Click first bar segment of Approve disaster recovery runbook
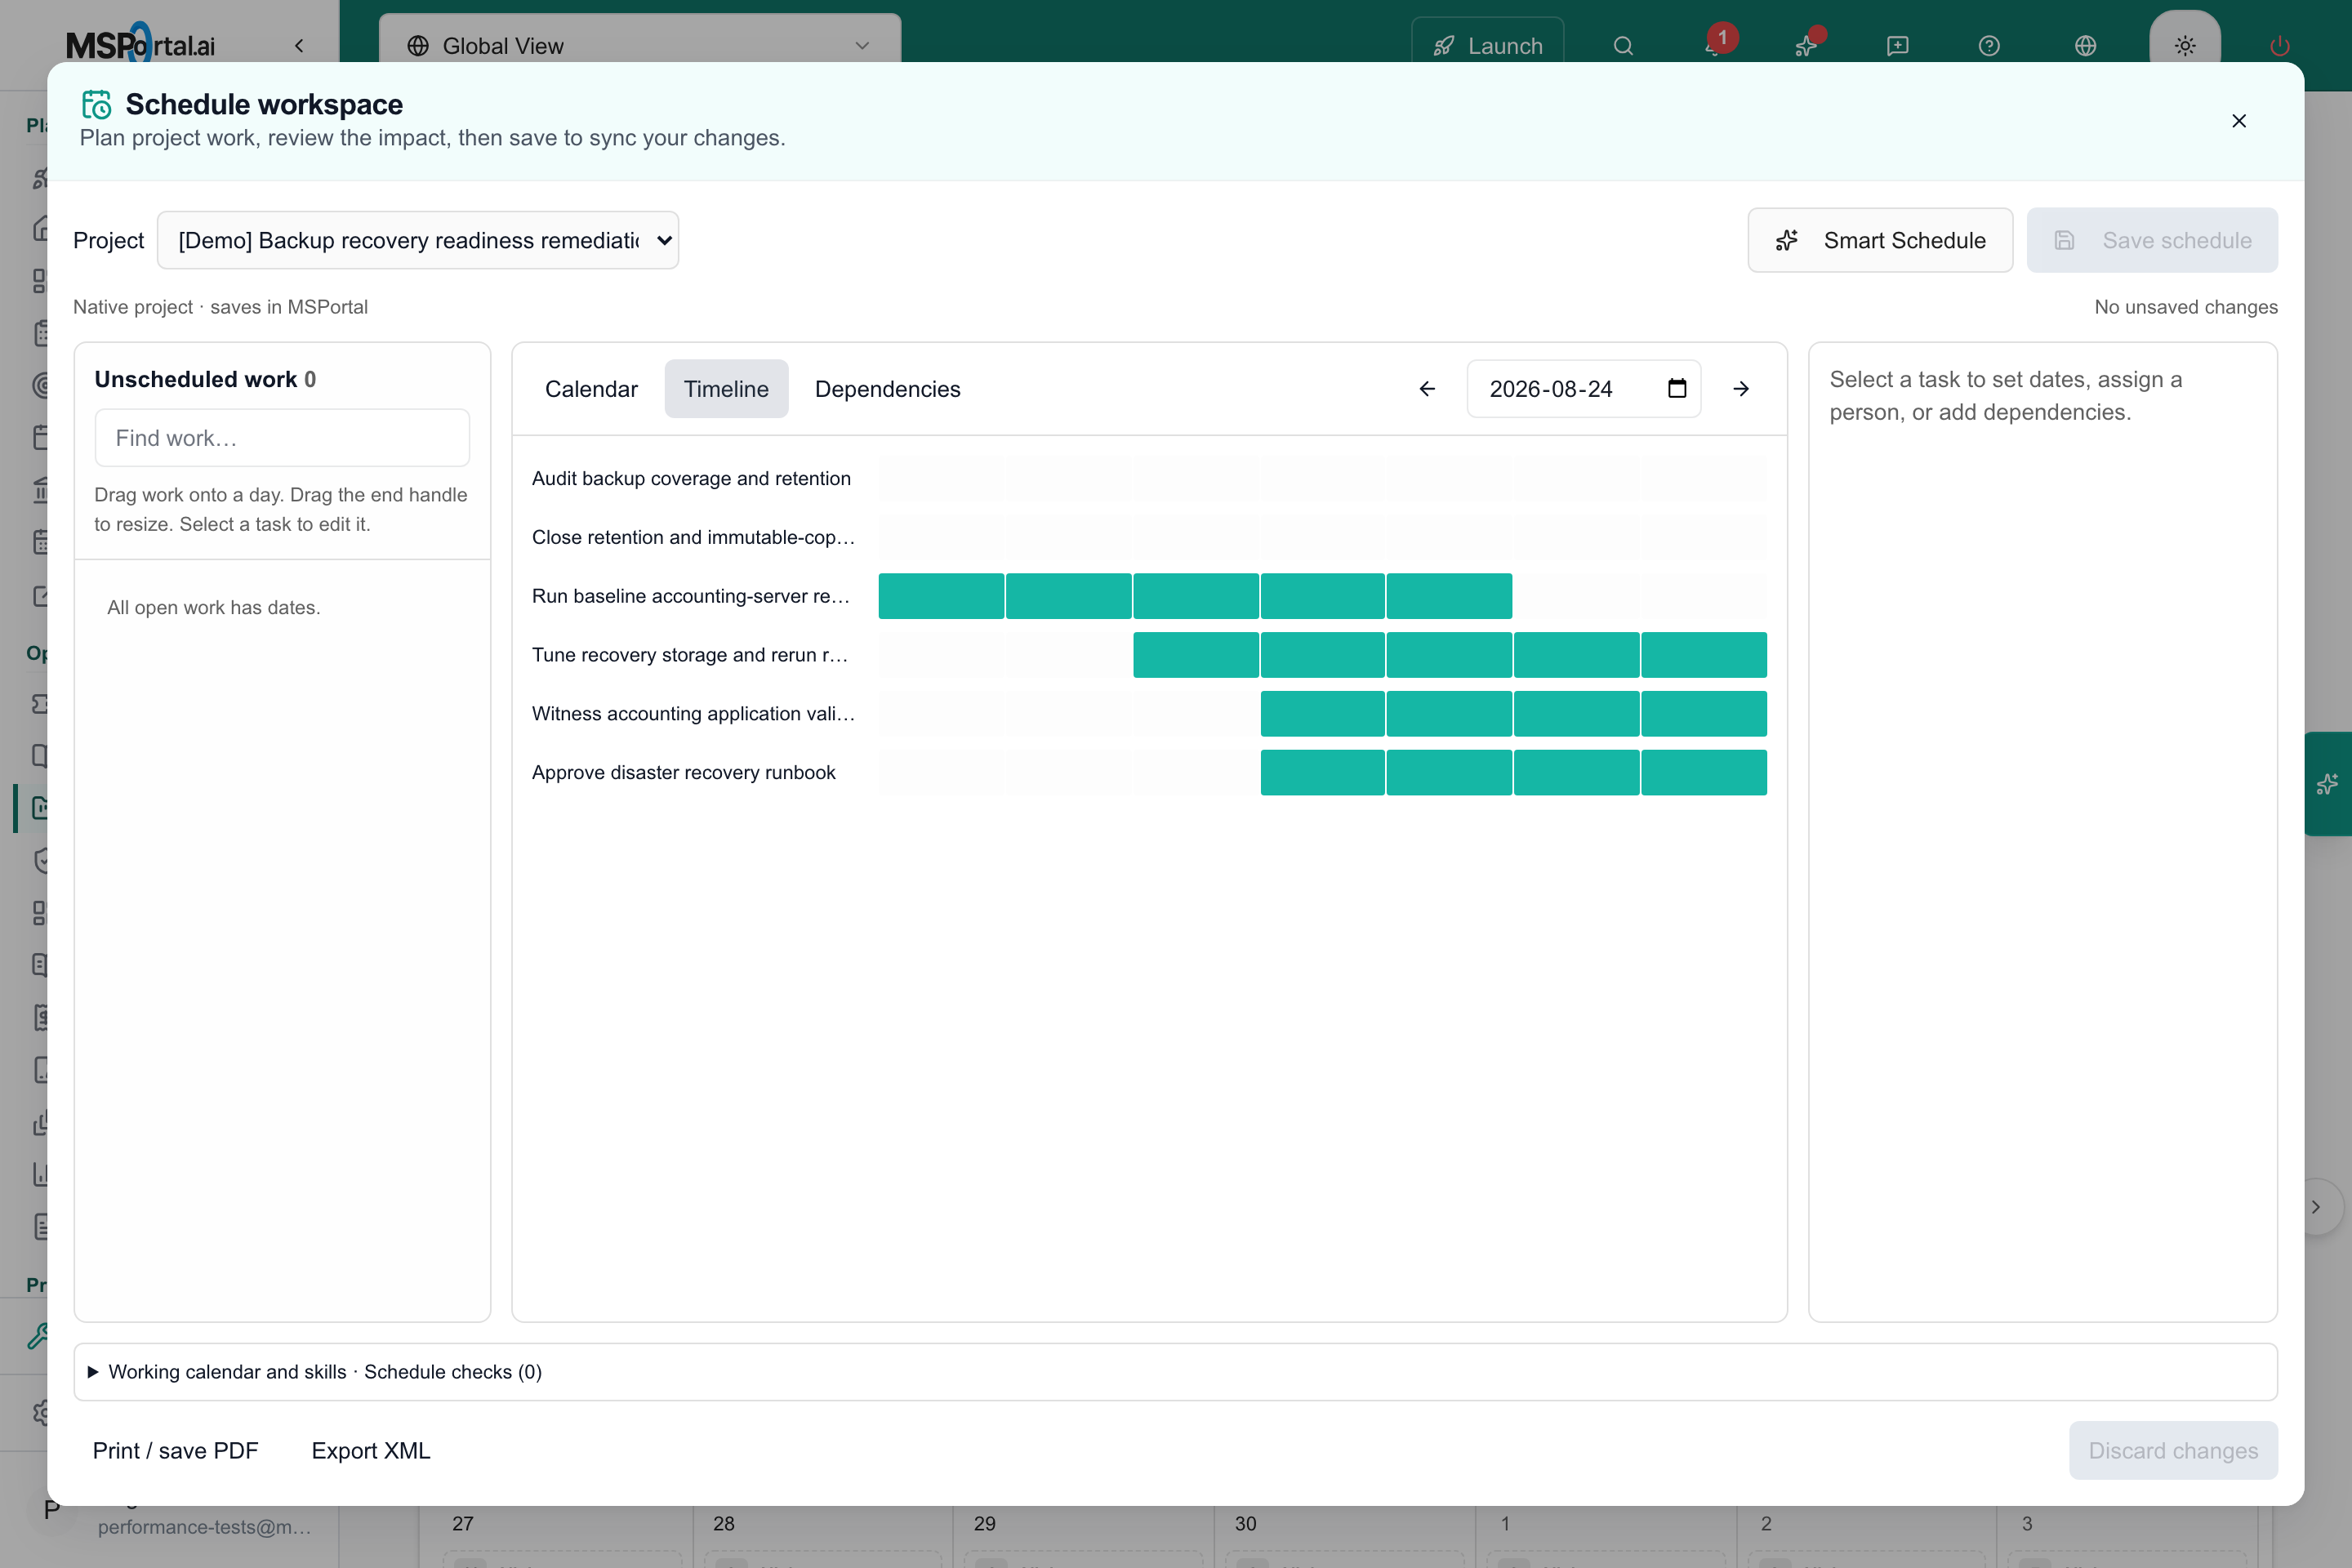Image resolution: width=2352 pixels, height=1568 pixels. coord(1322,773)
